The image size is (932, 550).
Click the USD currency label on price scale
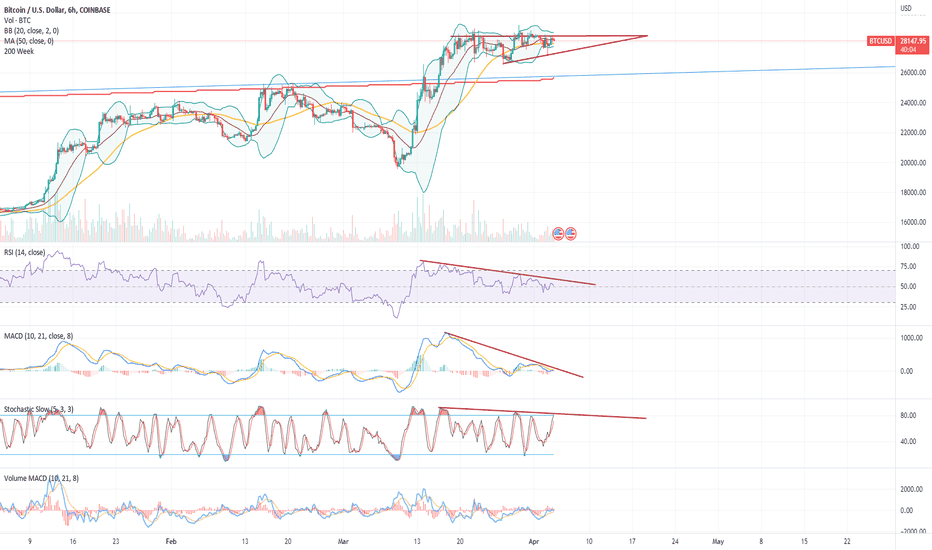906,9
